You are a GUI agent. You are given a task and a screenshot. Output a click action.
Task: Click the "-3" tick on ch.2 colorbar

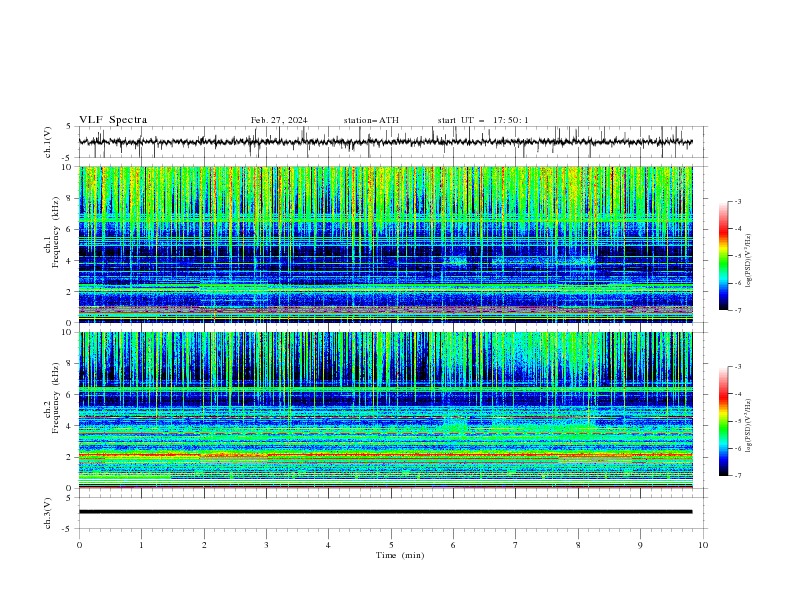[738, 367]
